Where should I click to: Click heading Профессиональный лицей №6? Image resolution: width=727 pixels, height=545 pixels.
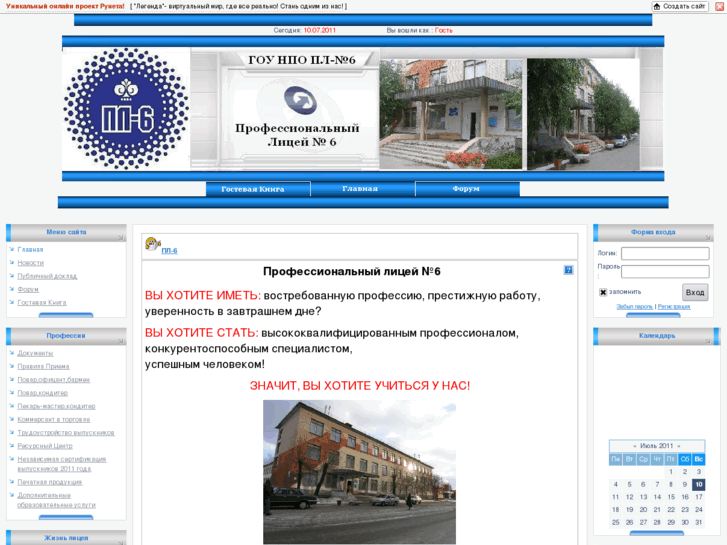tap(351, 272)
